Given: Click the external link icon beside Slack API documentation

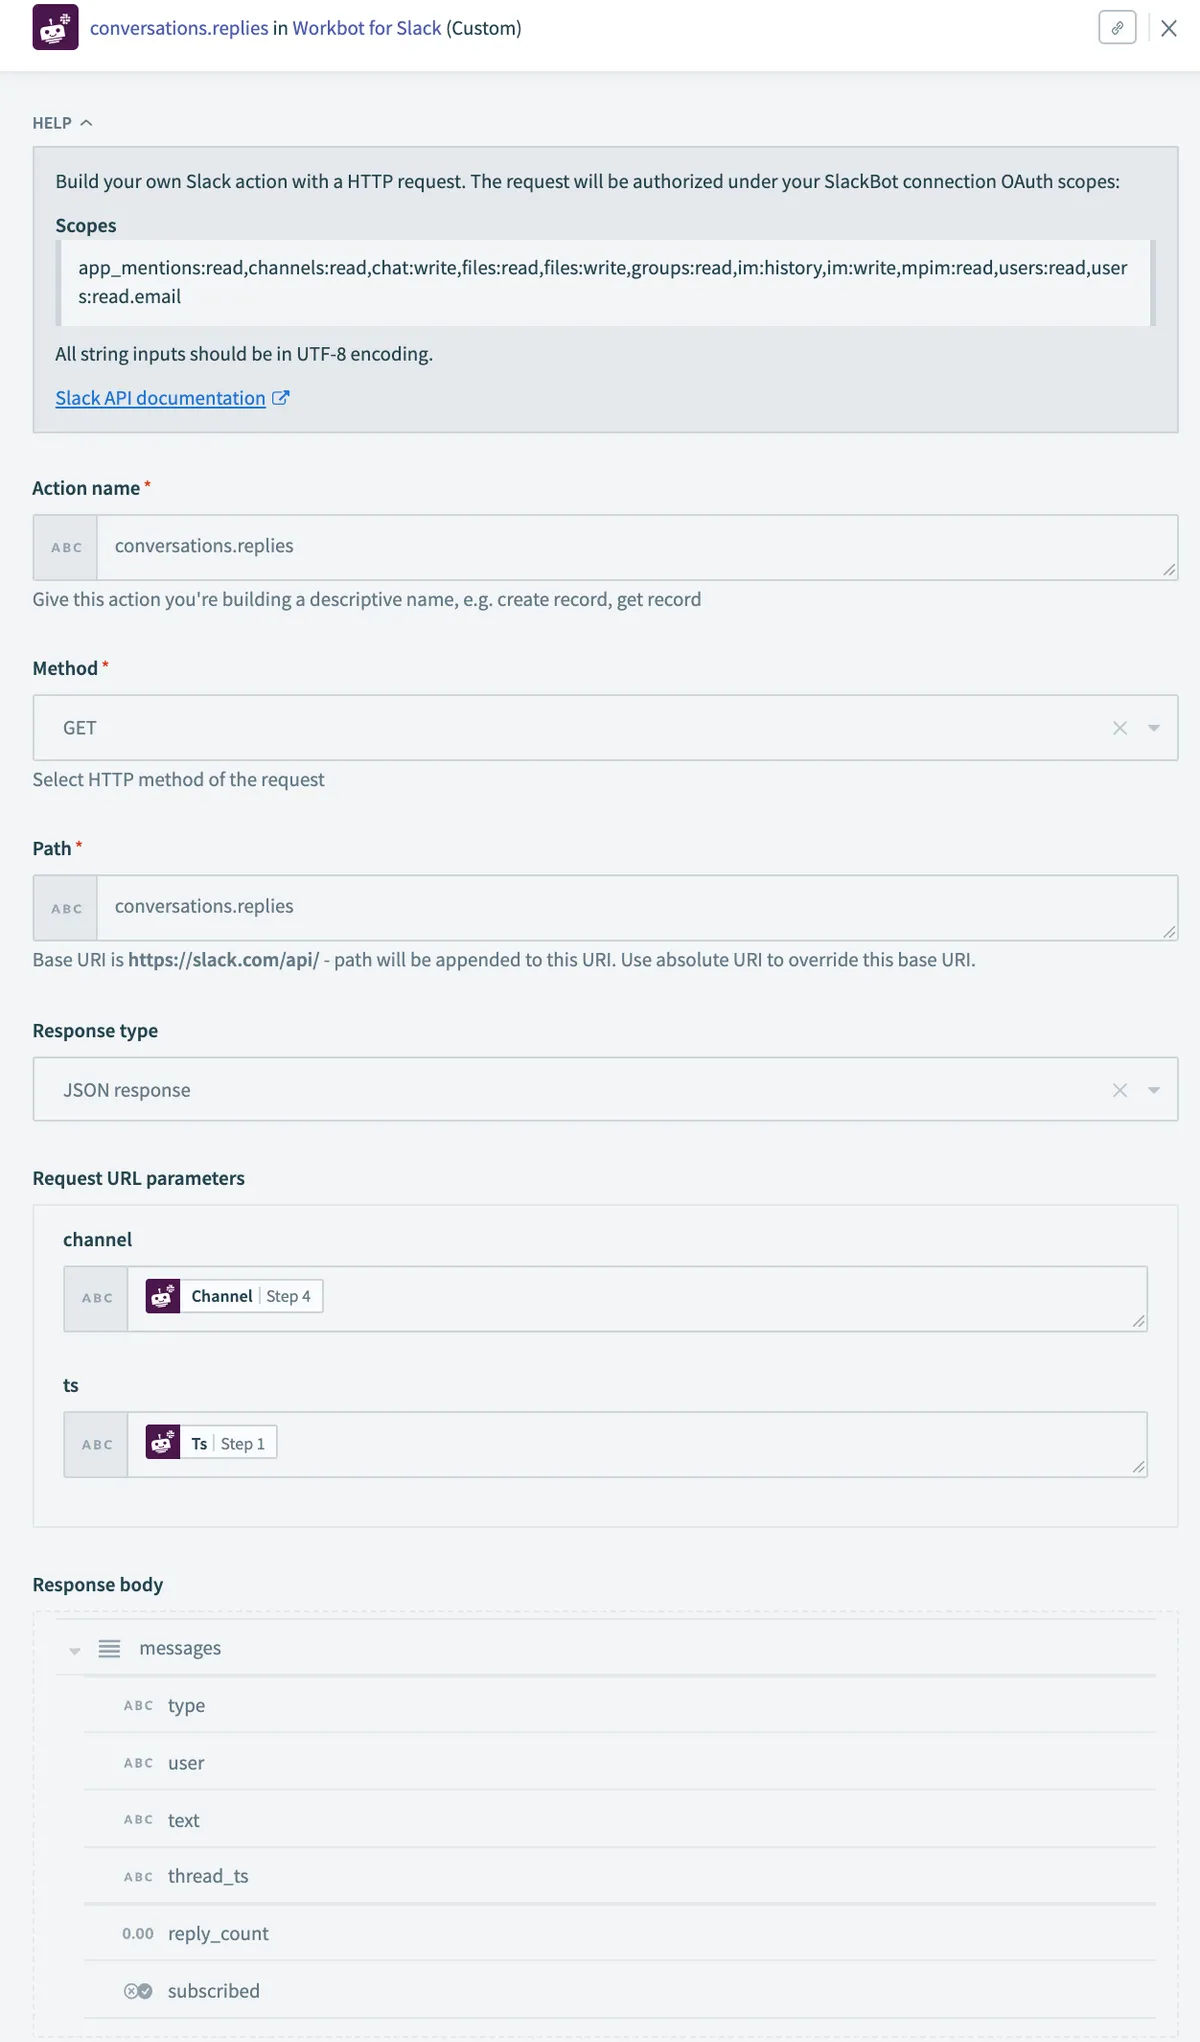Looking at the screenshot, I should (x=281, y=398).
